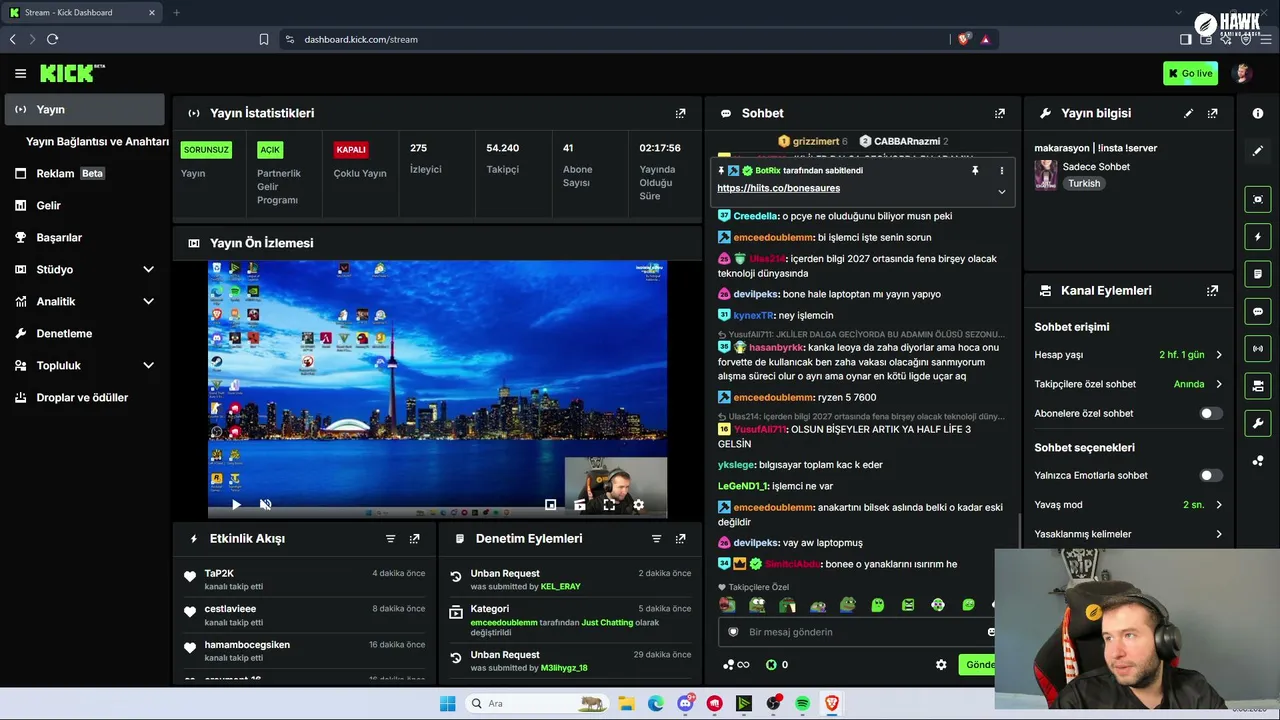Screen dimensions: 1280x720
Task: Open the hamburger menu beside Kick logo
Action: (20, 73)
